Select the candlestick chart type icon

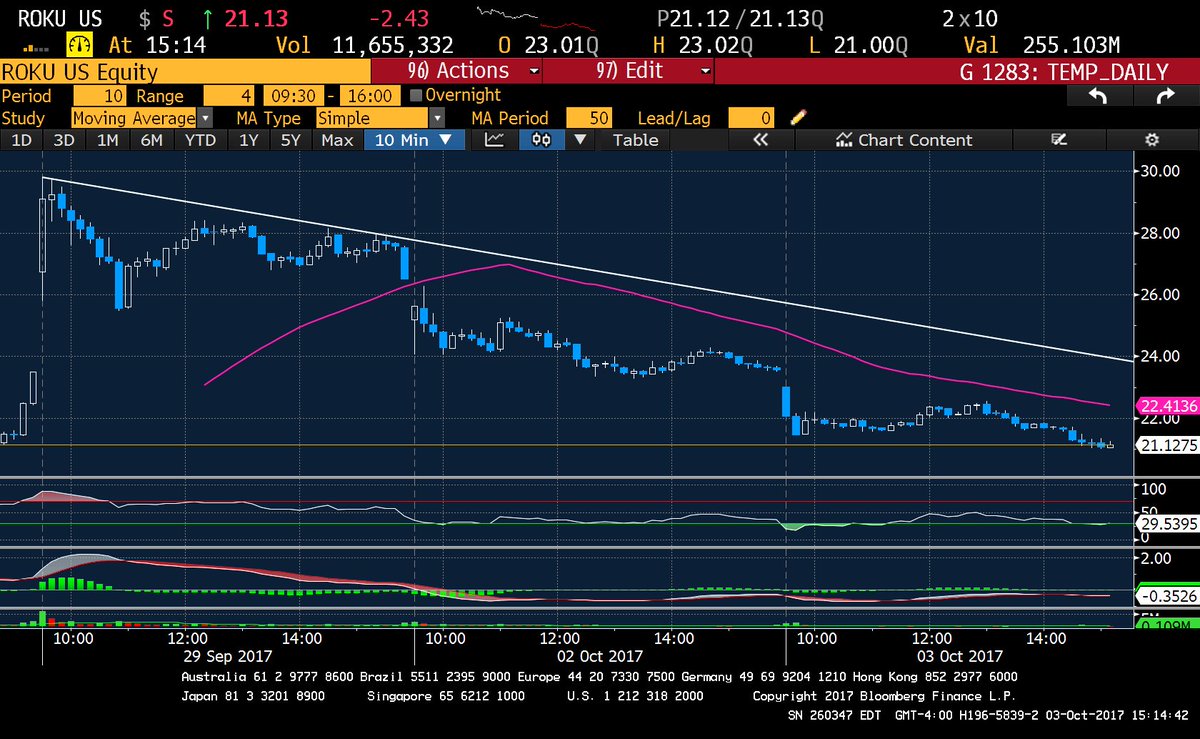542,140
